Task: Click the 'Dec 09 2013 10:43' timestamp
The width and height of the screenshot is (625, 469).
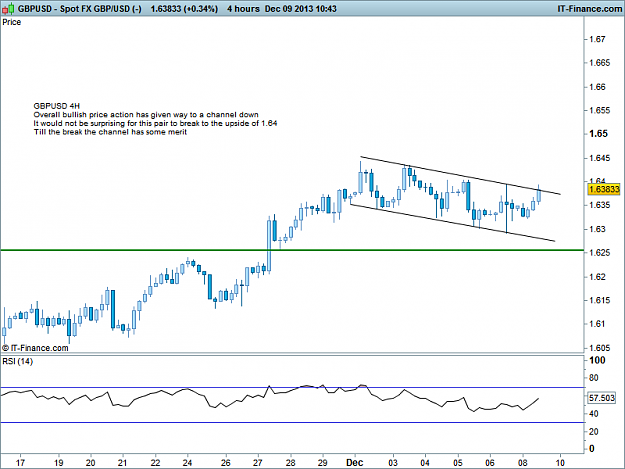Action: (301, 9)
